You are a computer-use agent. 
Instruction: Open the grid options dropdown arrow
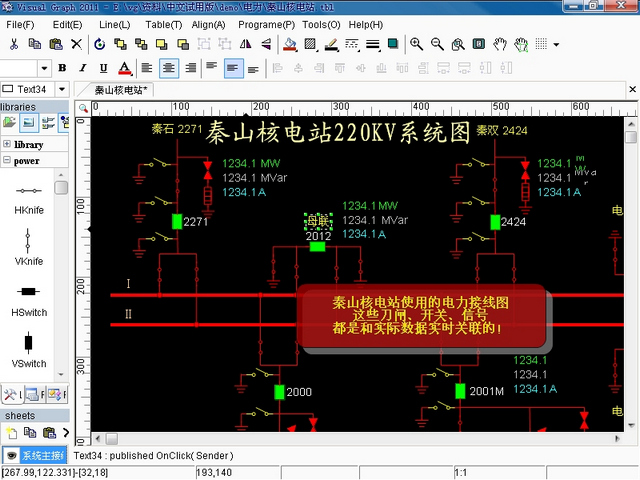pyautogui.click(x=556, y=44)
